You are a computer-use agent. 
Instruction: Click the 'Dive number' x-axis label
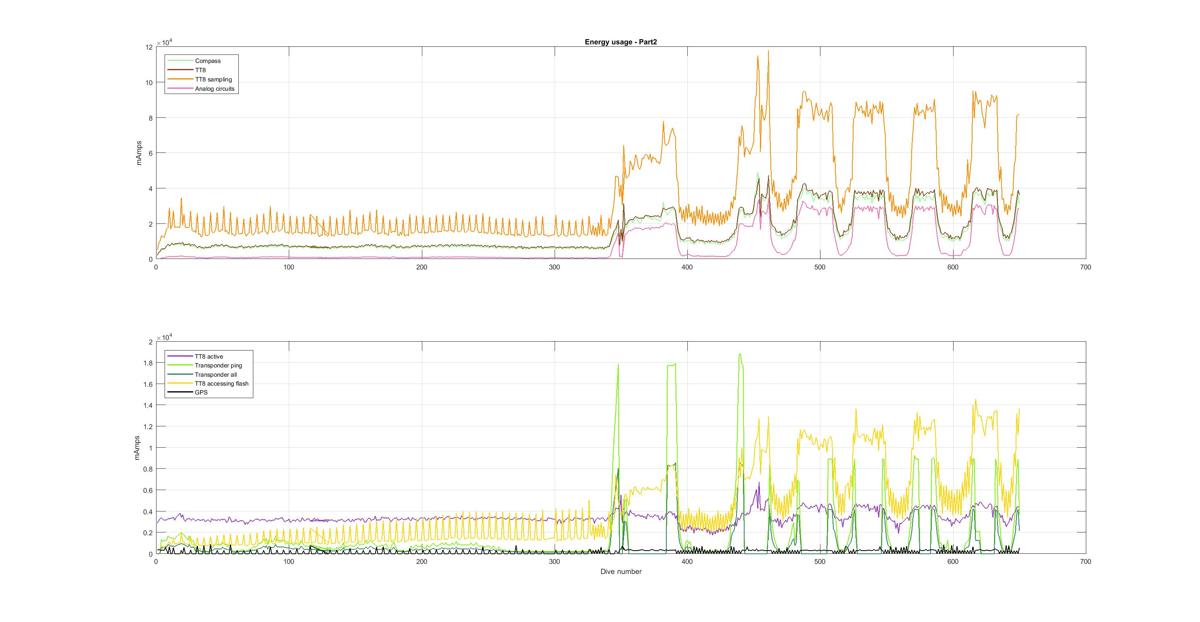pos(620,572)
